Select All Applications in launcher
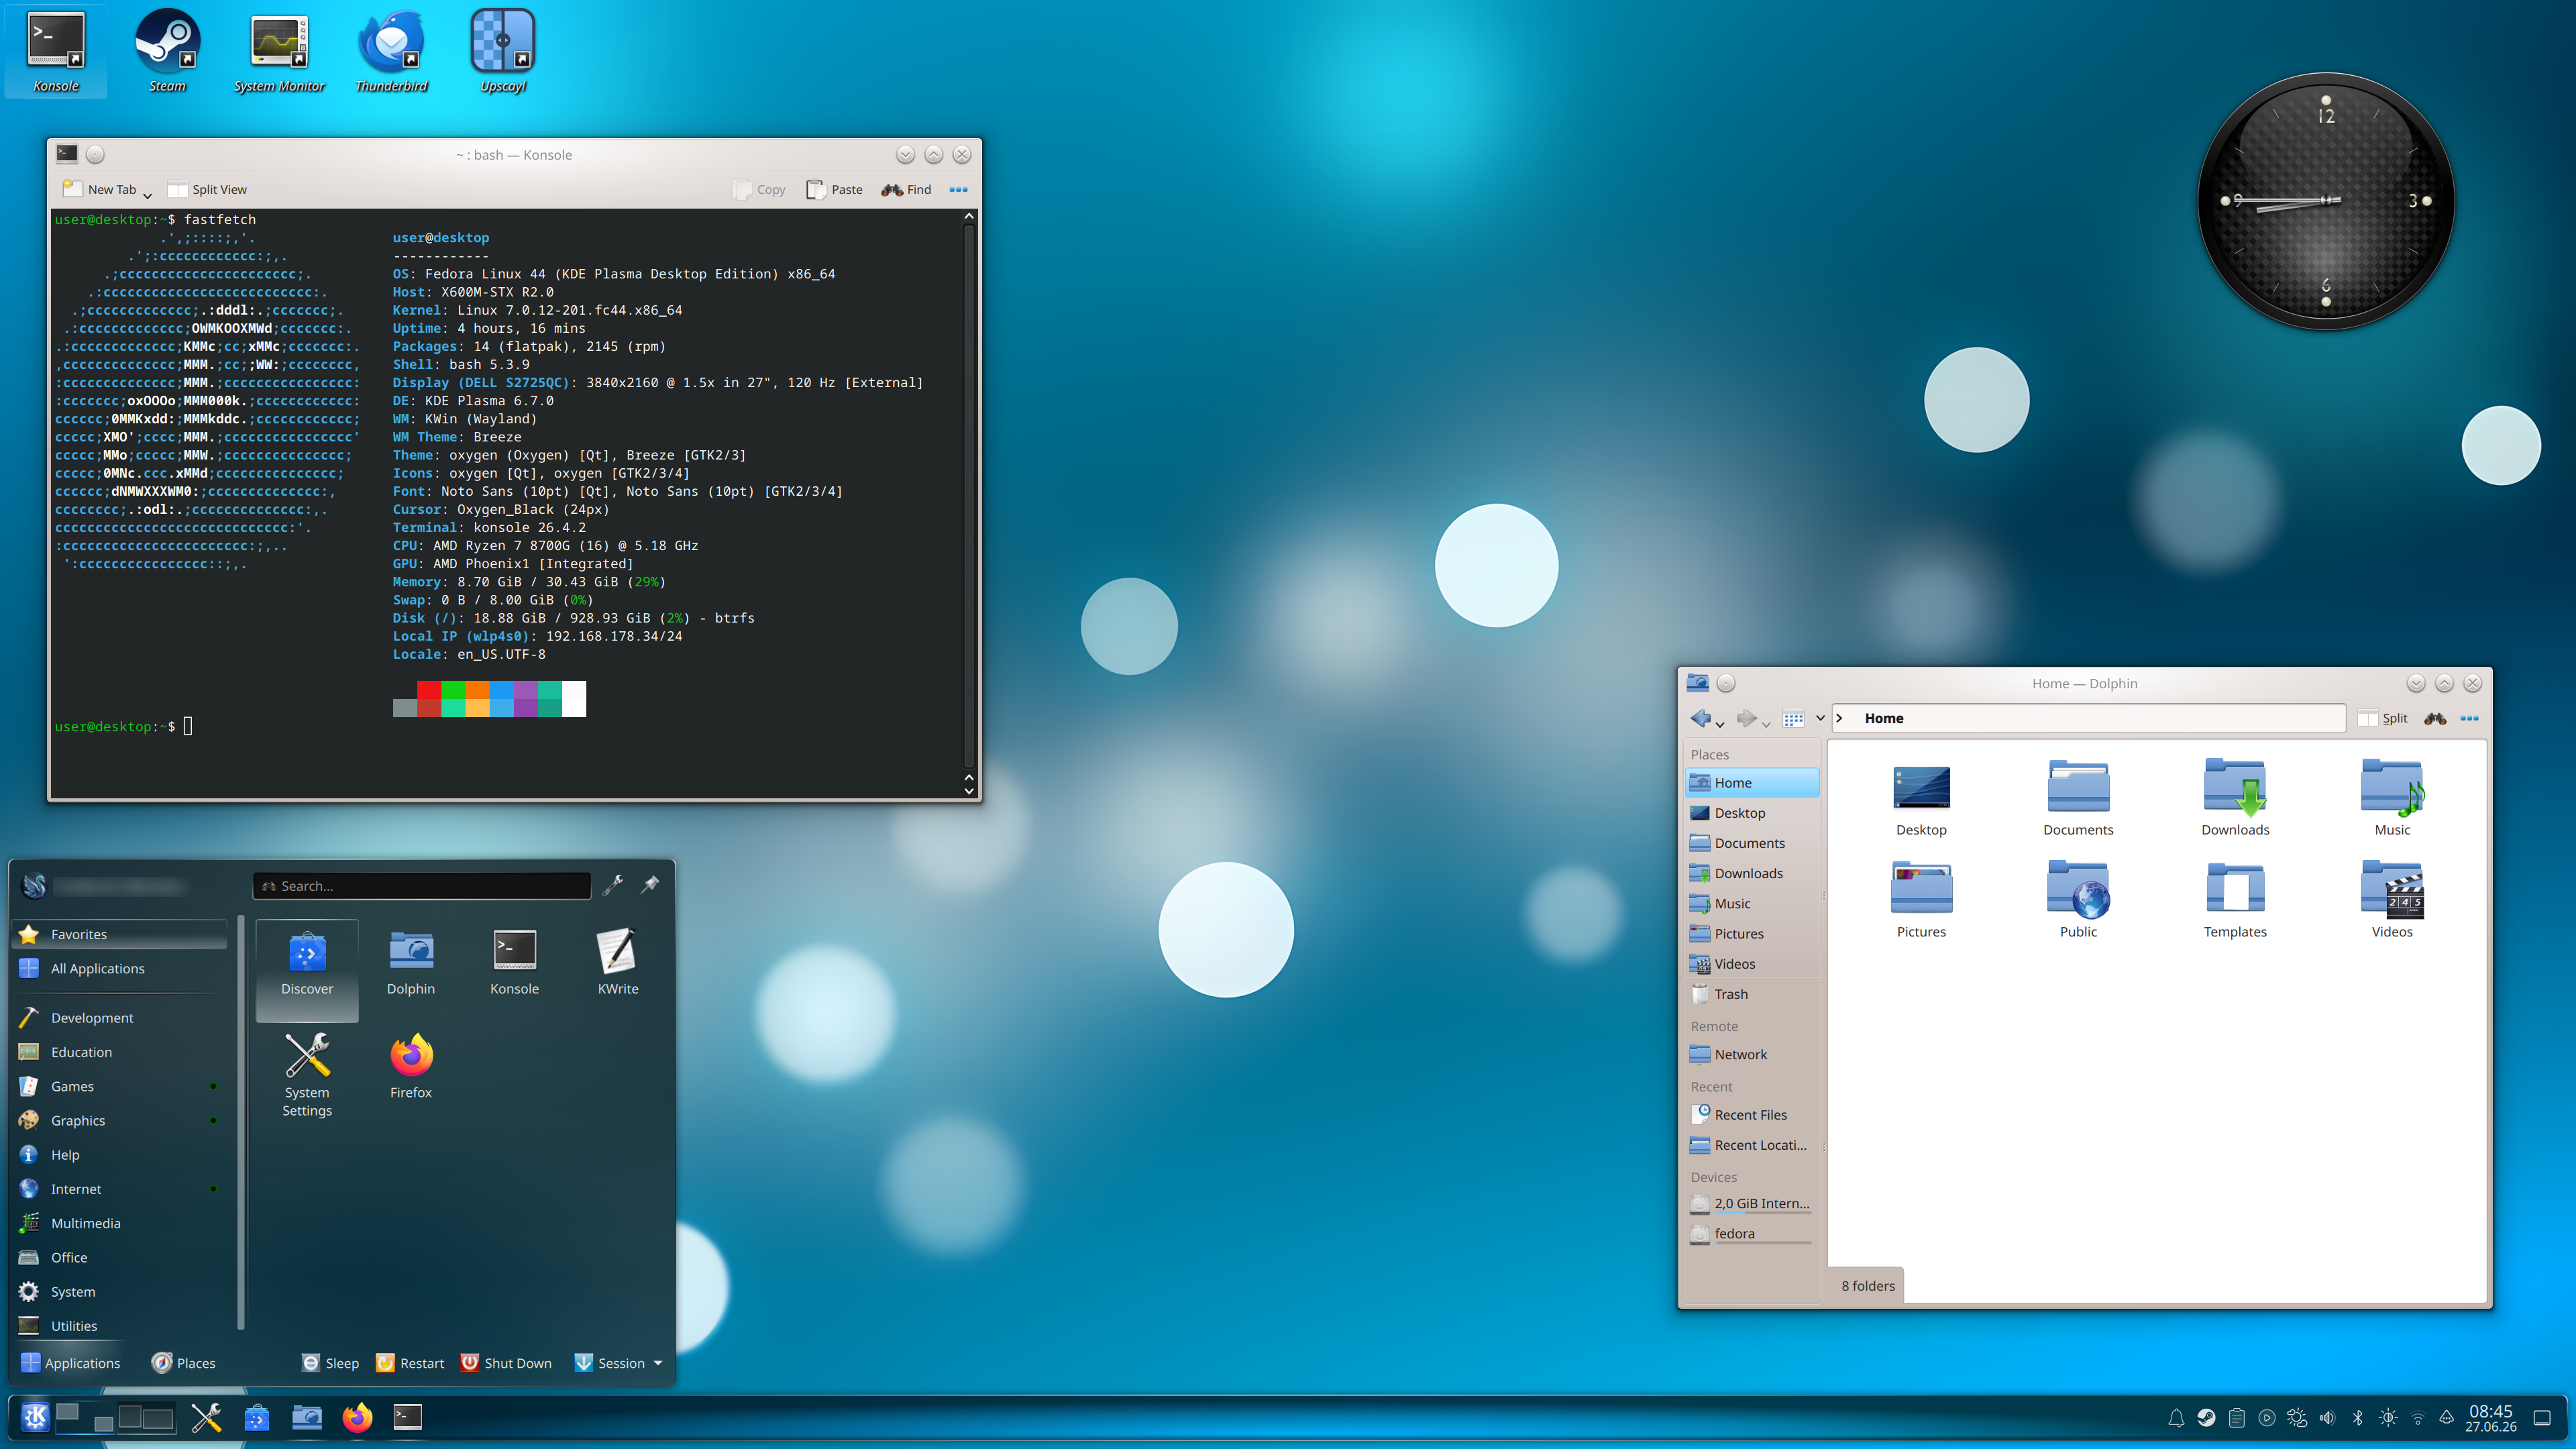This screenshot has width=2576, height=1449. (120, 968)
